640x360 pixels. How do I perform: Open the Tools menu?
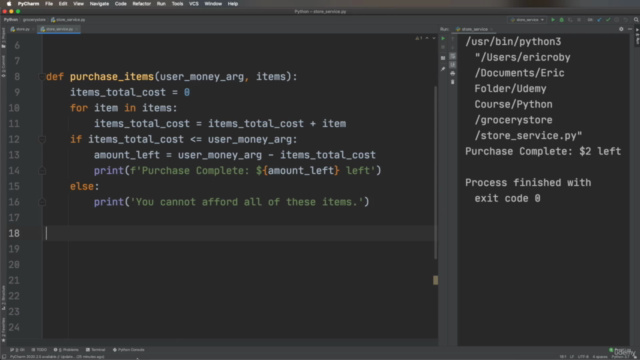click(177, 4)
